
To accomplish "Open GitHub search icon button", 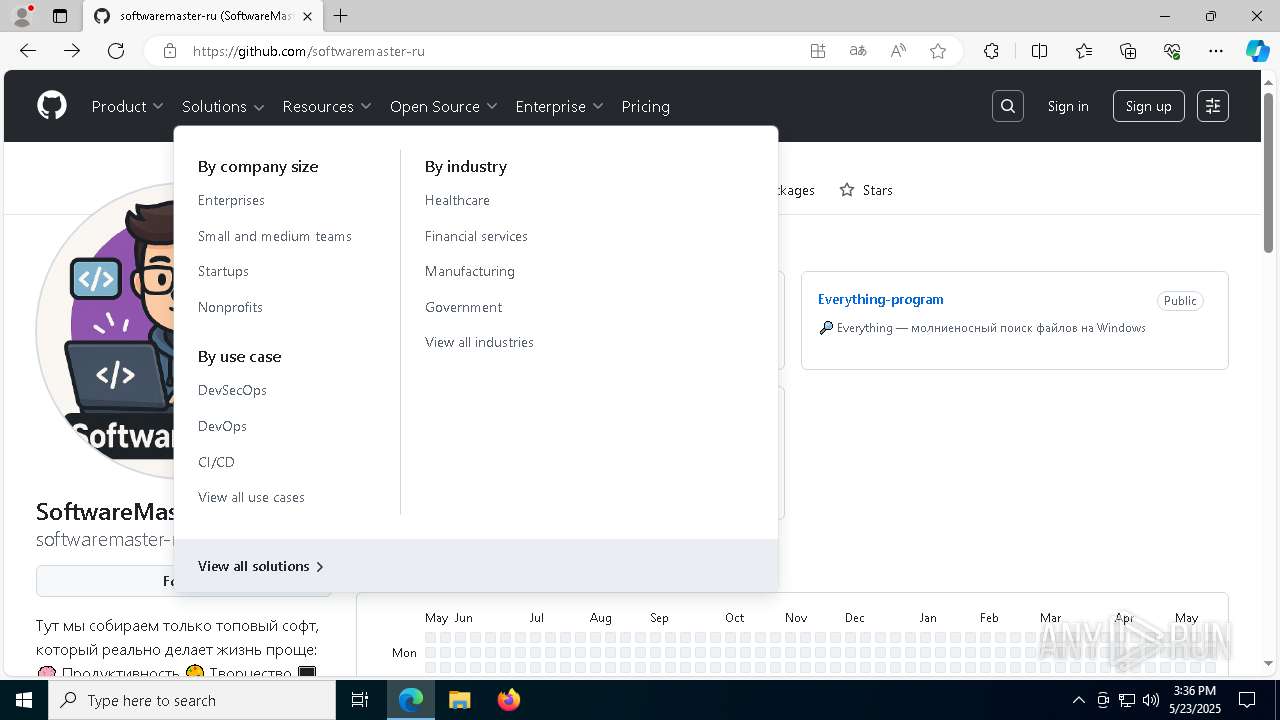I will [x=1008, y=106].
